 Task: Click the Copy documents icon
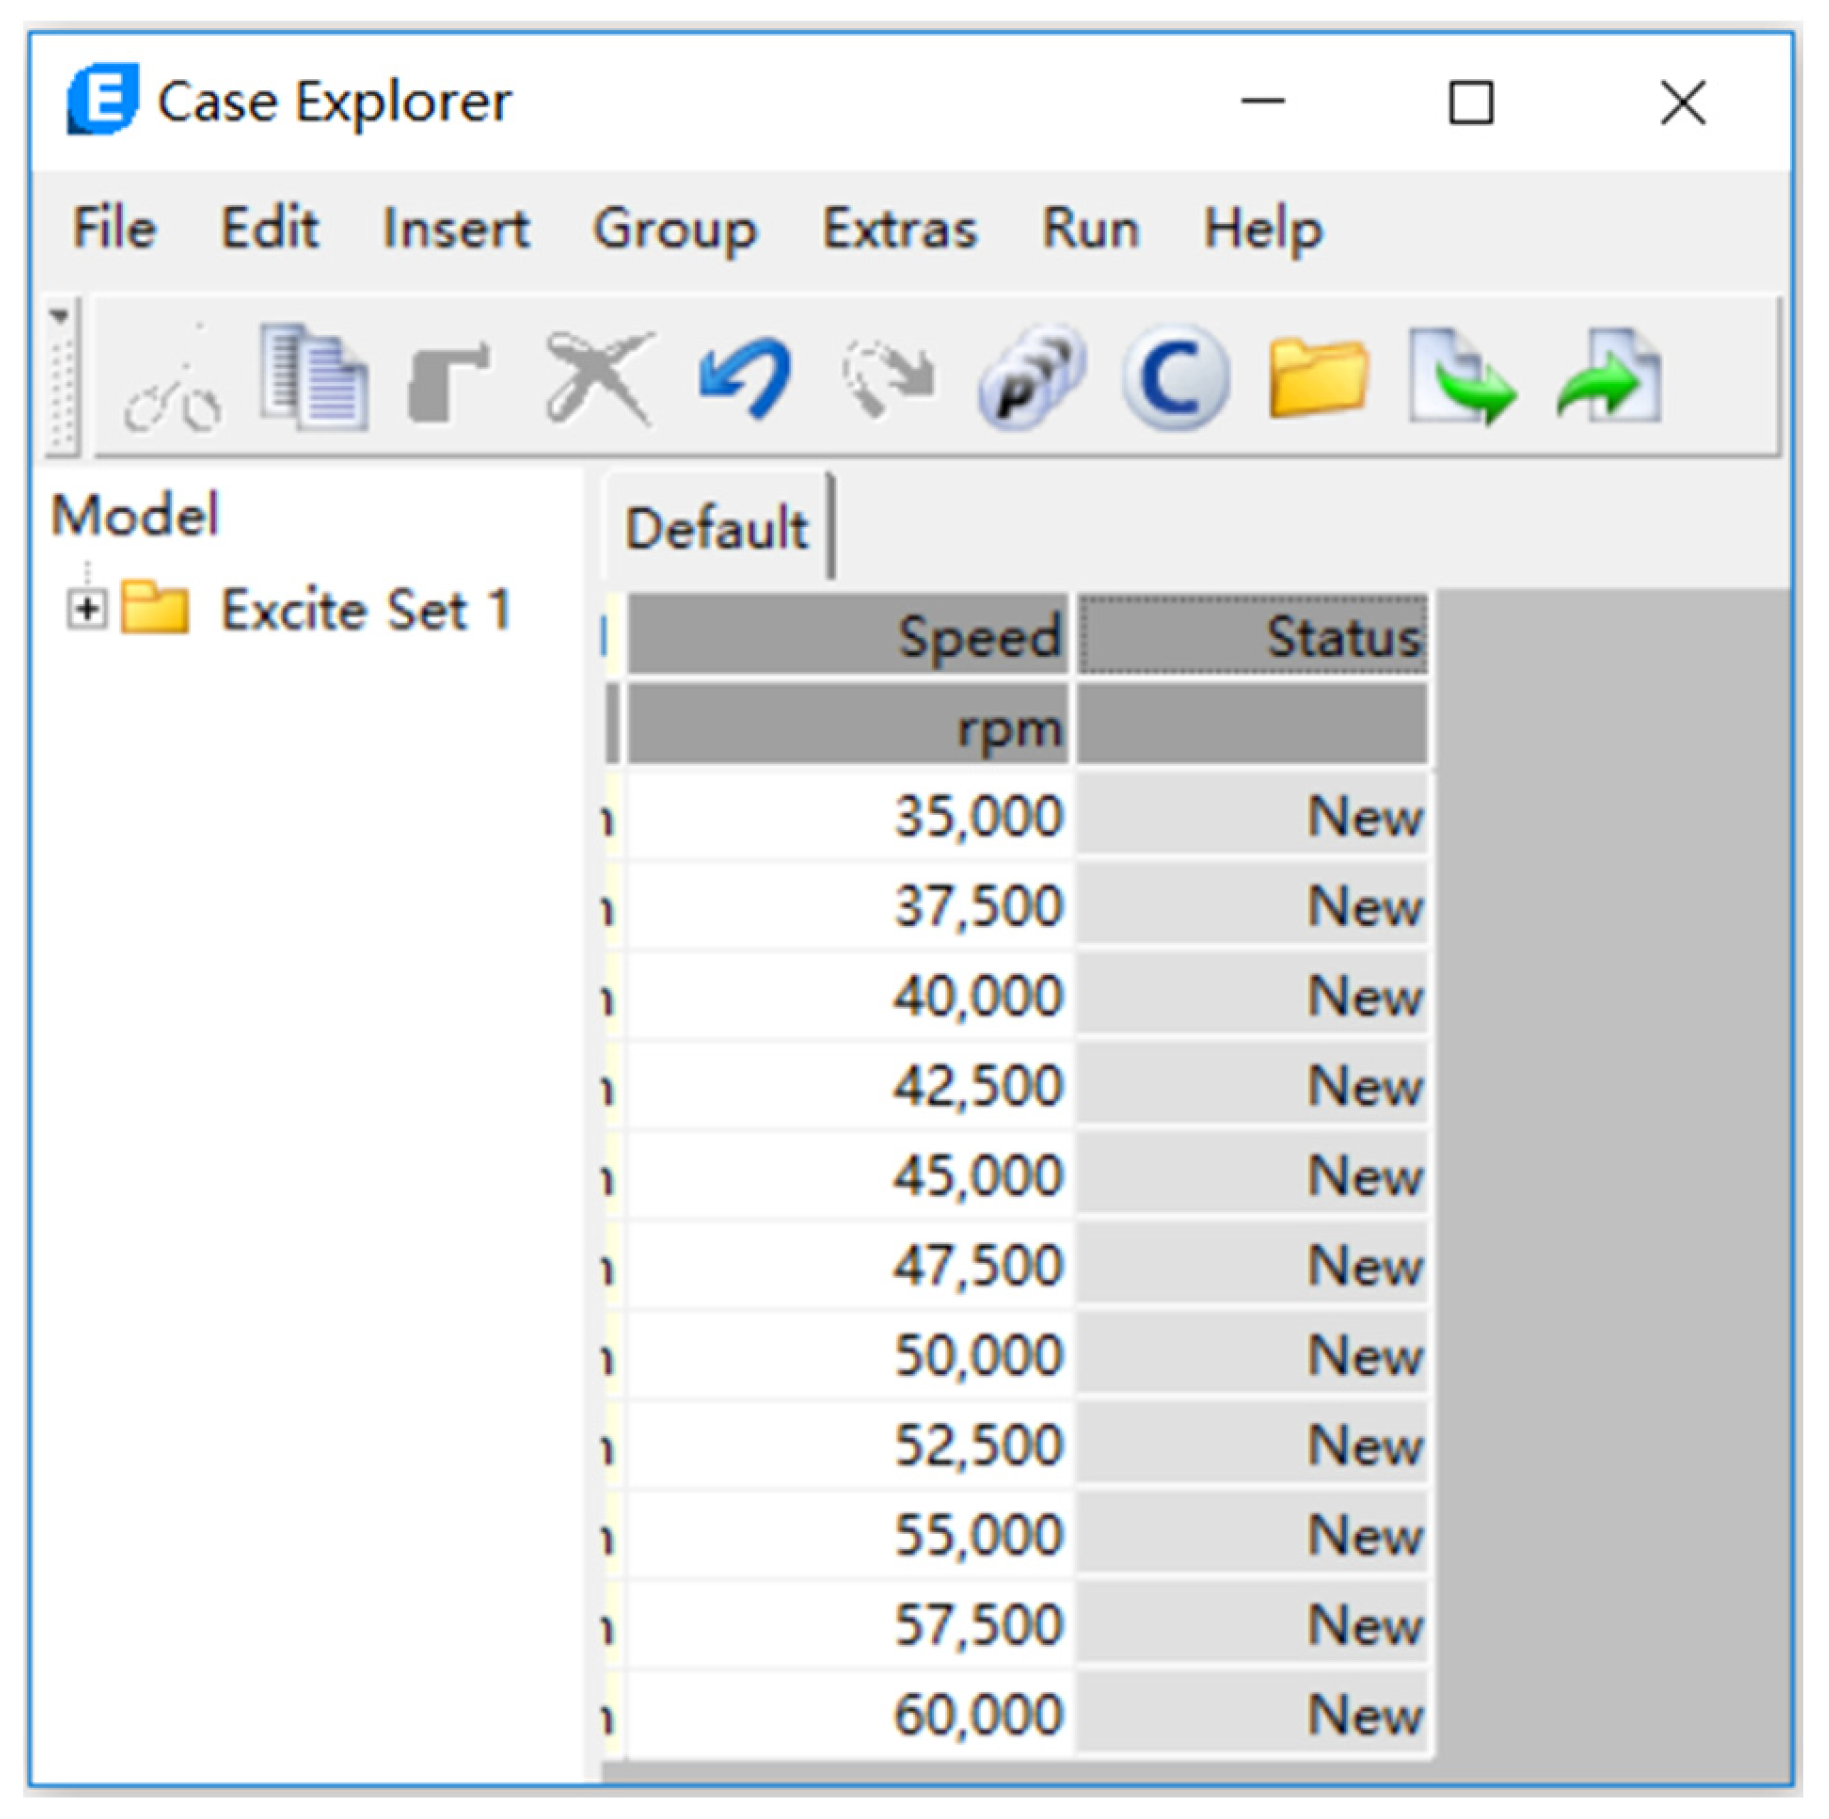pyautogui.click(x=313, y=378)
